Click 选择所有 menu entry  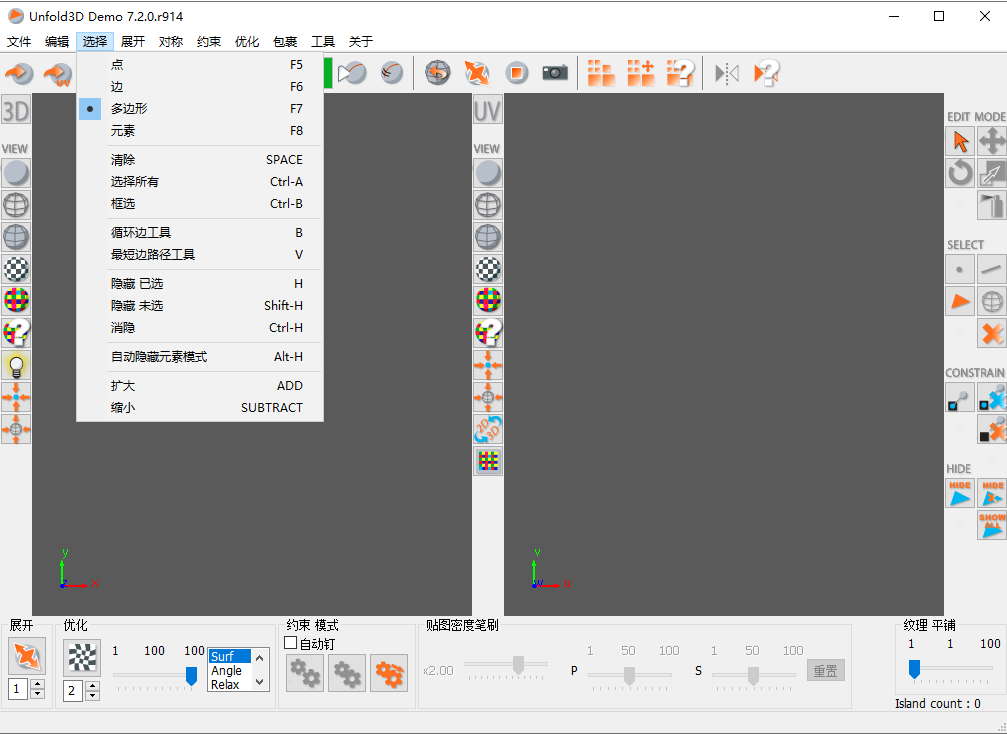[x=200, y=182]
